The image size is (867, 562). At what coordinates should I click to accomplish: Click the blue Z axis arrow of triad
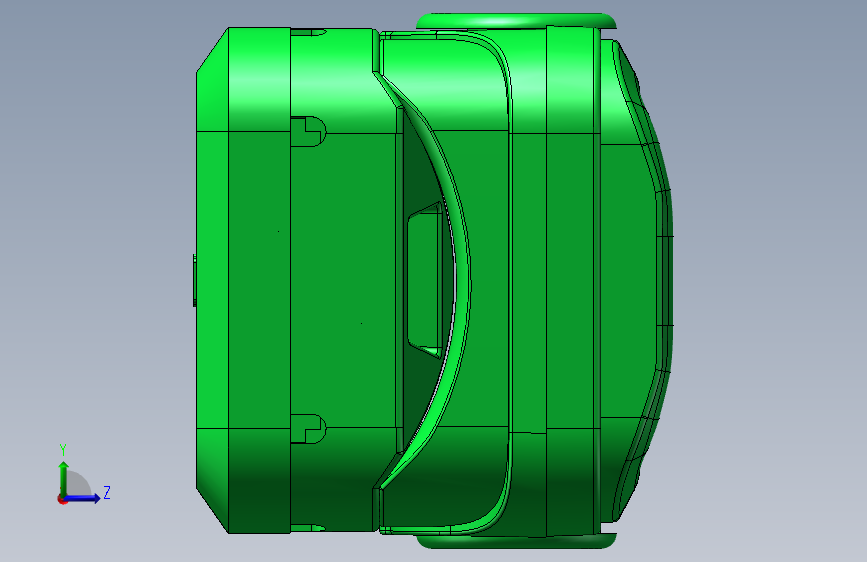click(83, 498)
